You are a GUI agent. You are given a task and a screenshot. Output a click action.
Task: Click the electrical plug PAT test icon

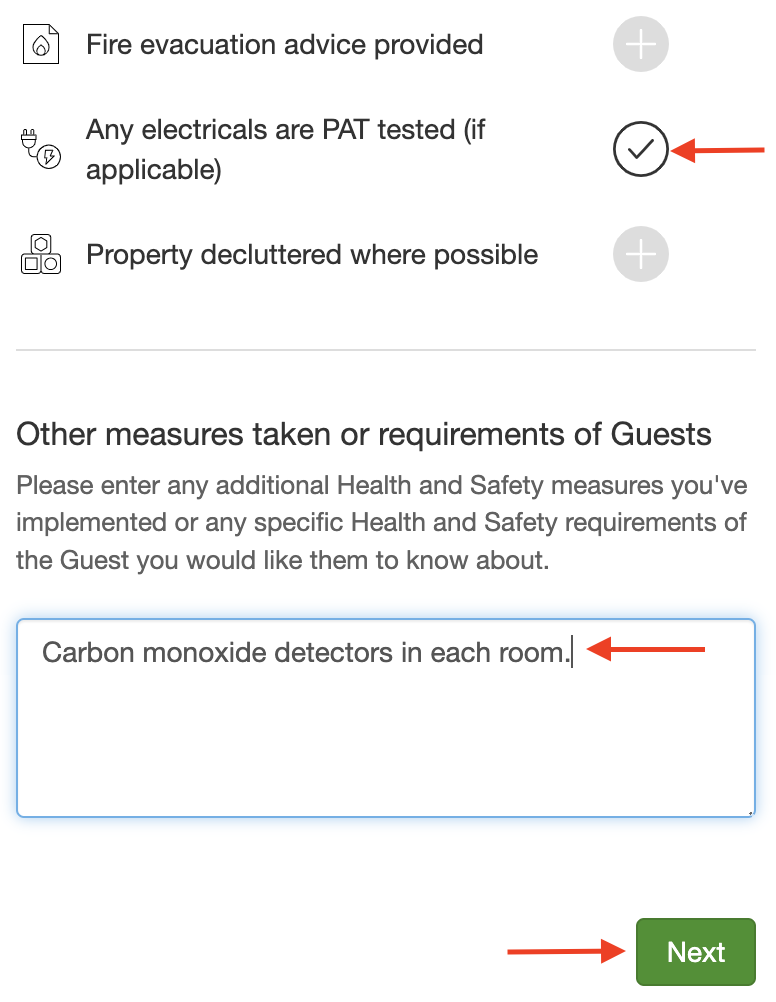[41, 149]
